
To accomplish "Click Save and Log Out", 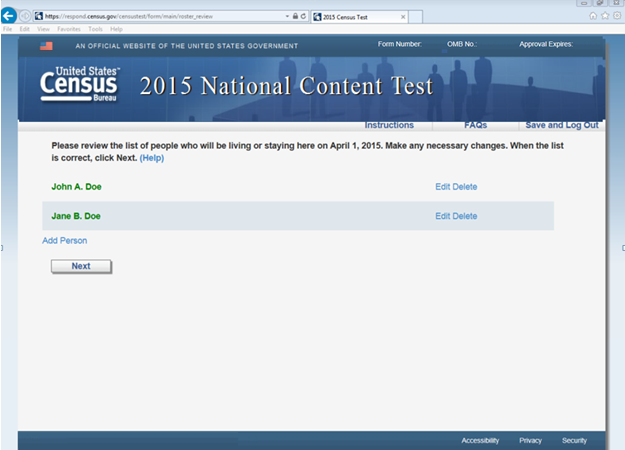I will [562, 125].
